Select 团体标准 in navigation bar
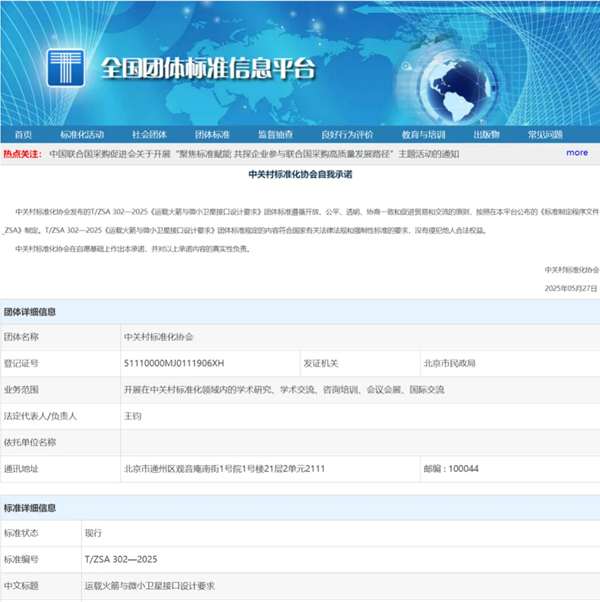Image resolution: width=600 pixels, height=602 pixels. coord(212,135)
